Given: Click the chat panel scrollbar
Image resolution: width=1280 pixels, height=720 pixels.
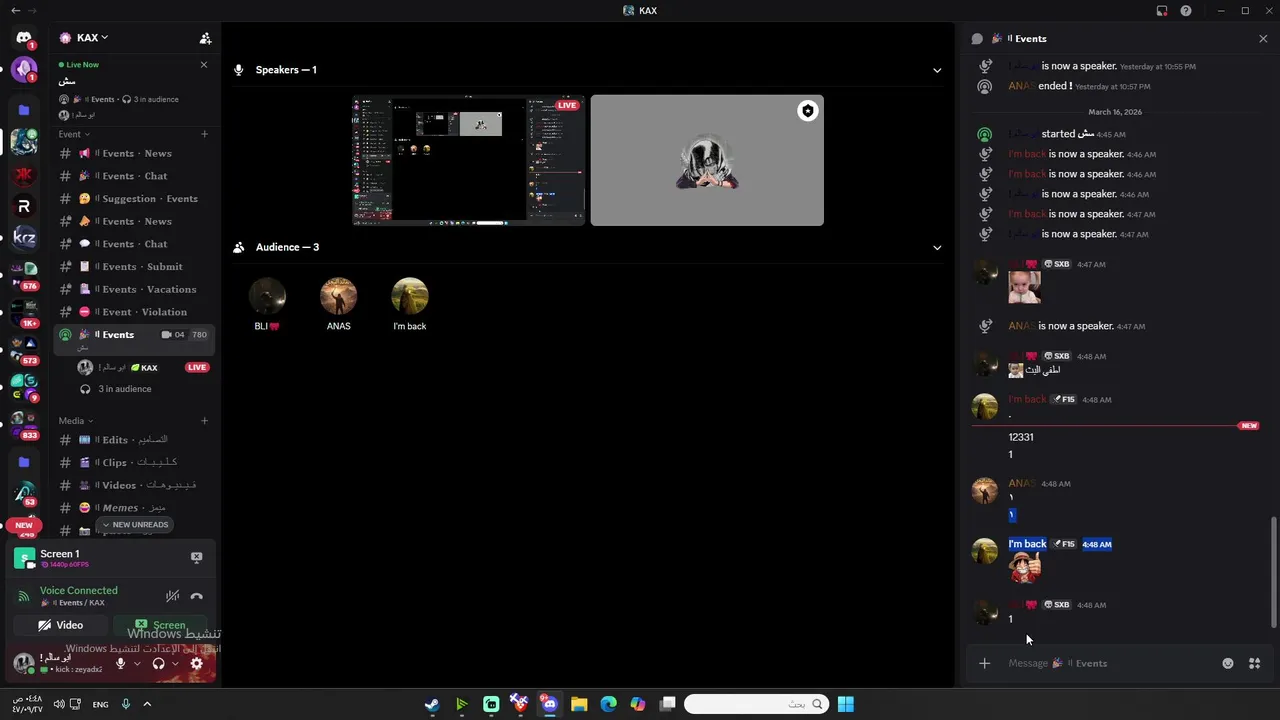Looking at the screenshot, I should click(1273, 572).
